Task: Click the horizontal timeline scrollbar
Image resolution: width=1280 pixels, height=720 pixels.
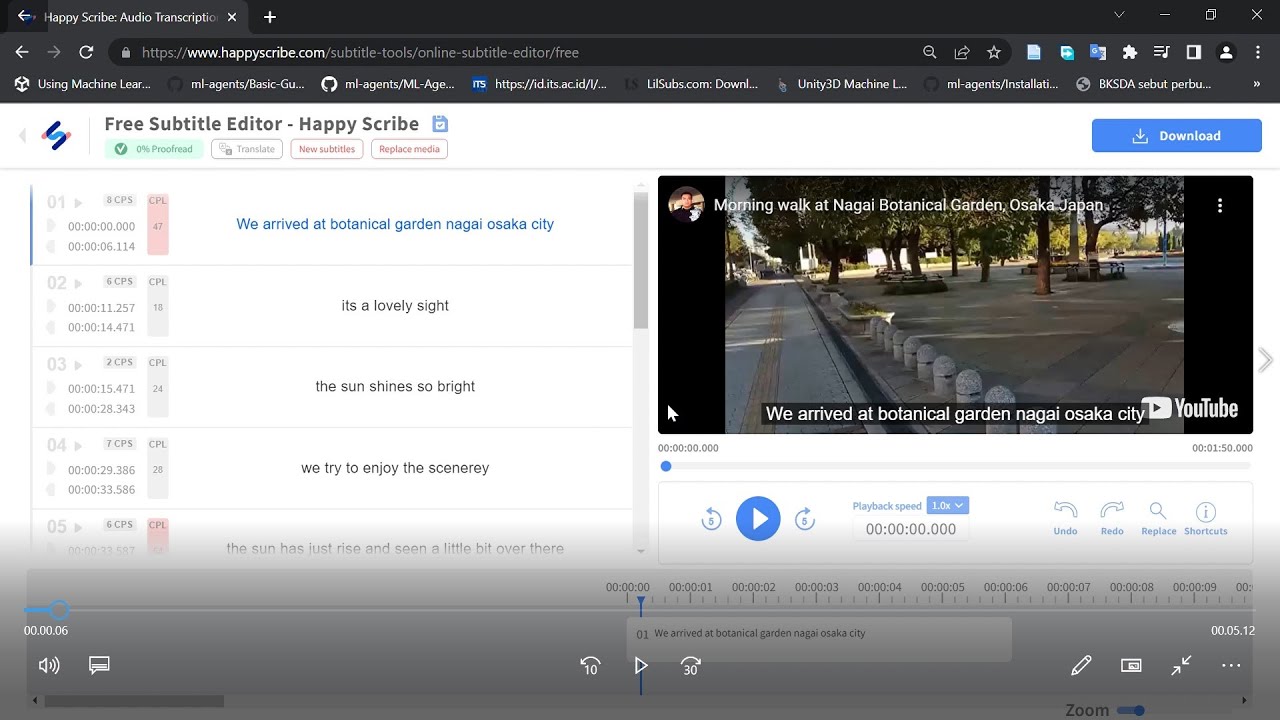Action: (134, 701)
